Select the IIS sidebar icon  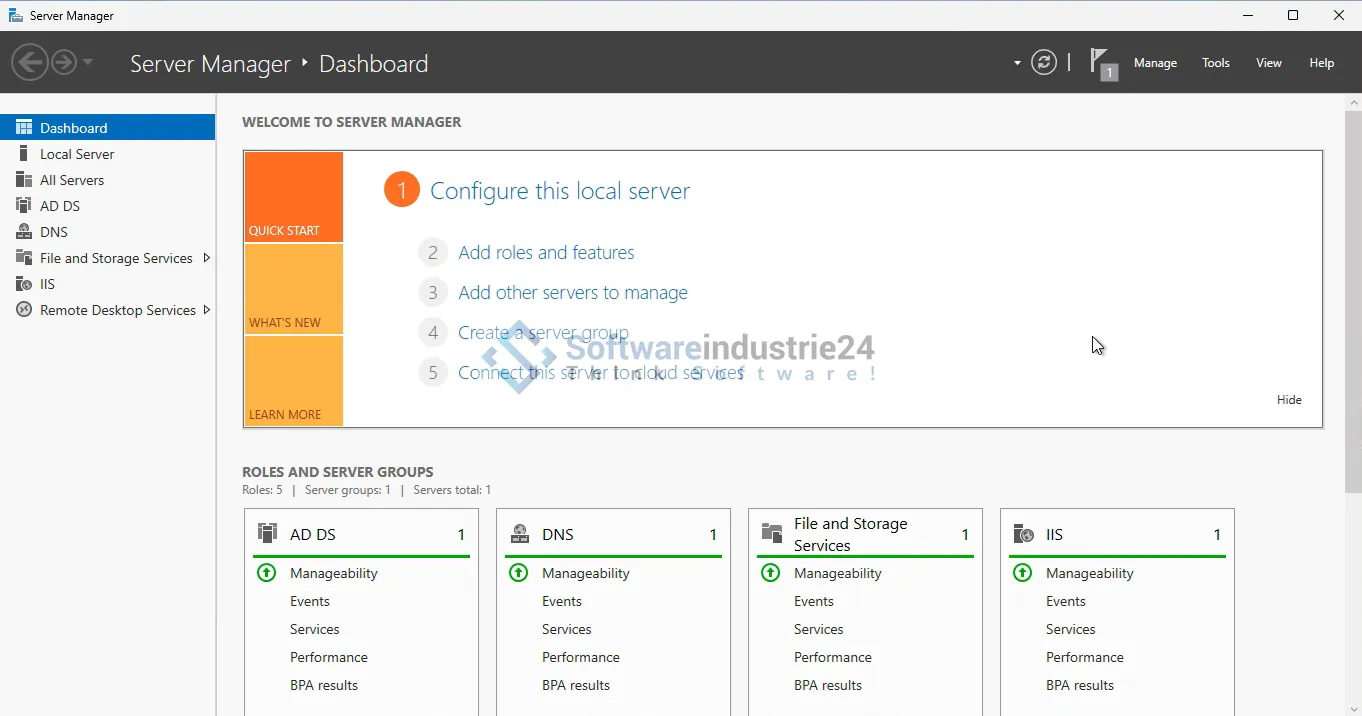click(24, 284)
